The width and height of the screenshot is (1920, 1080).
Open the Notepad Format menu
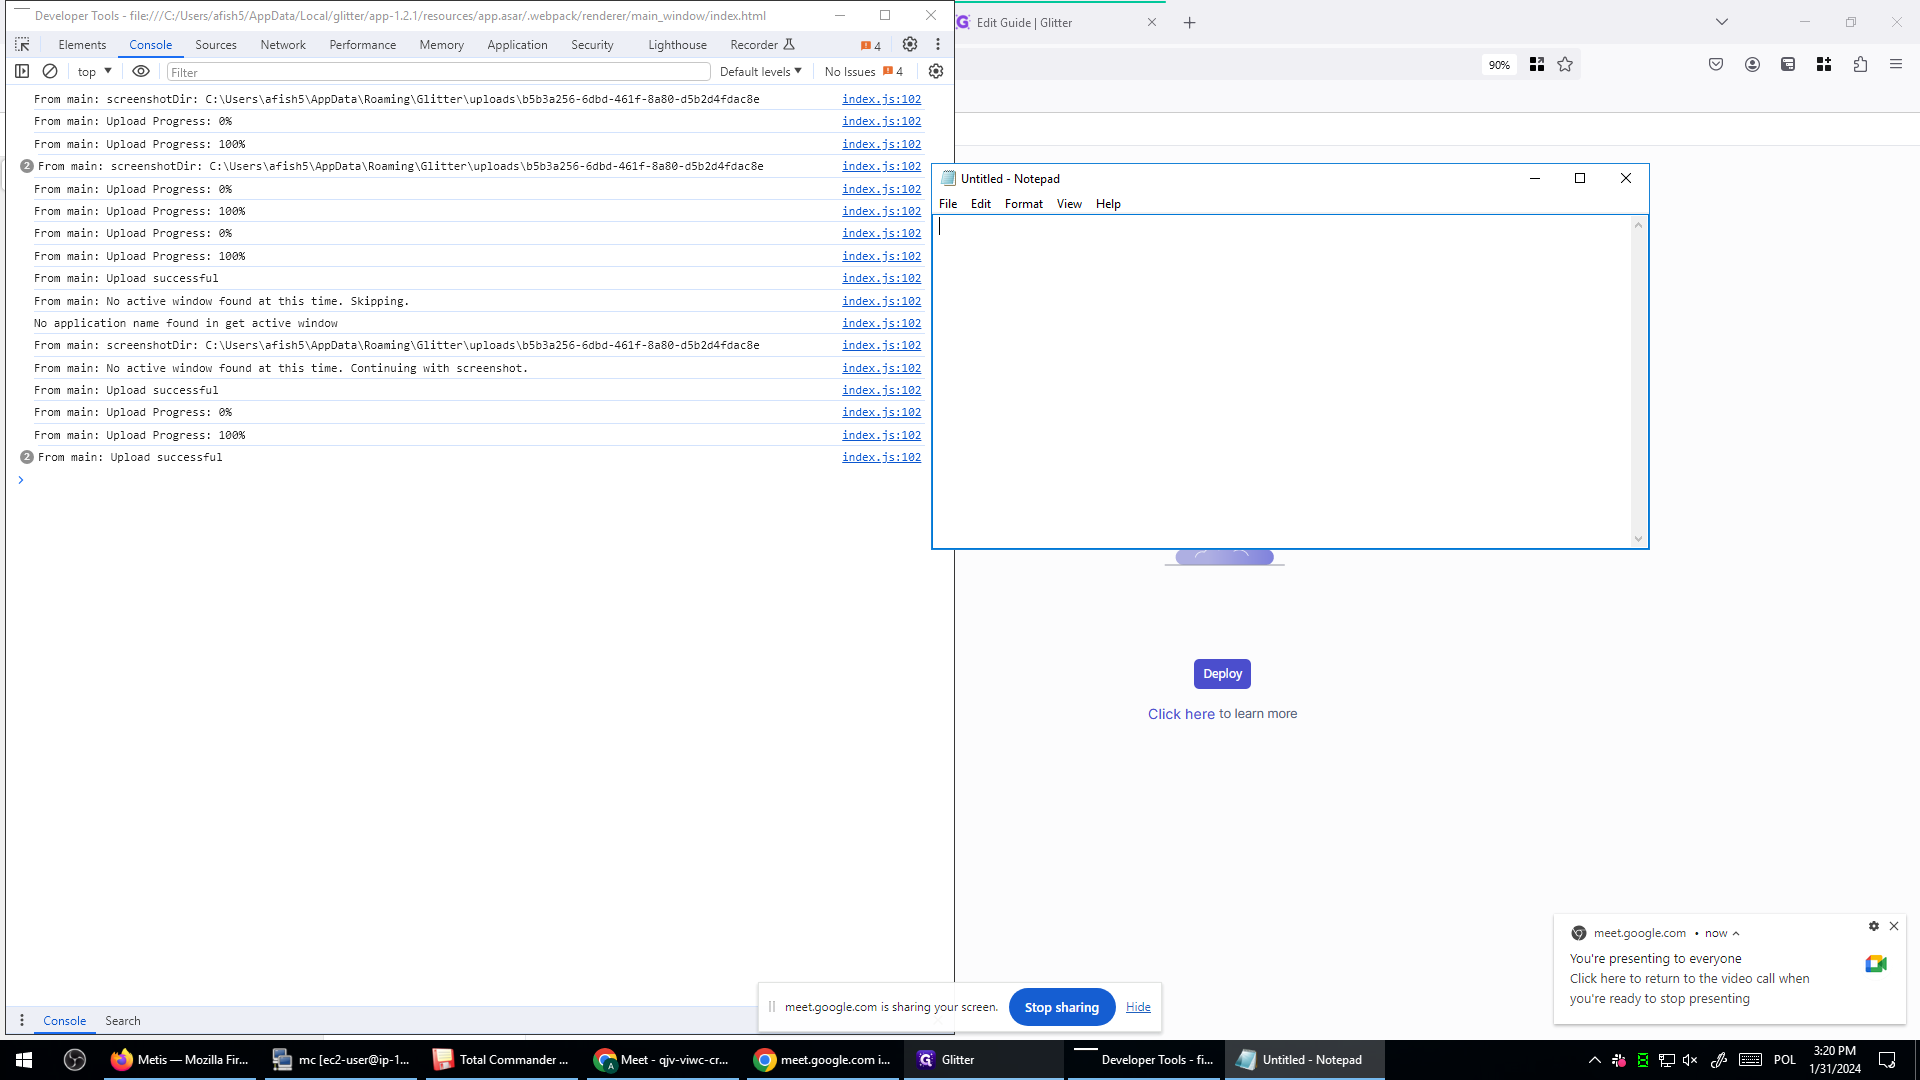click(x=1023, y=204)
